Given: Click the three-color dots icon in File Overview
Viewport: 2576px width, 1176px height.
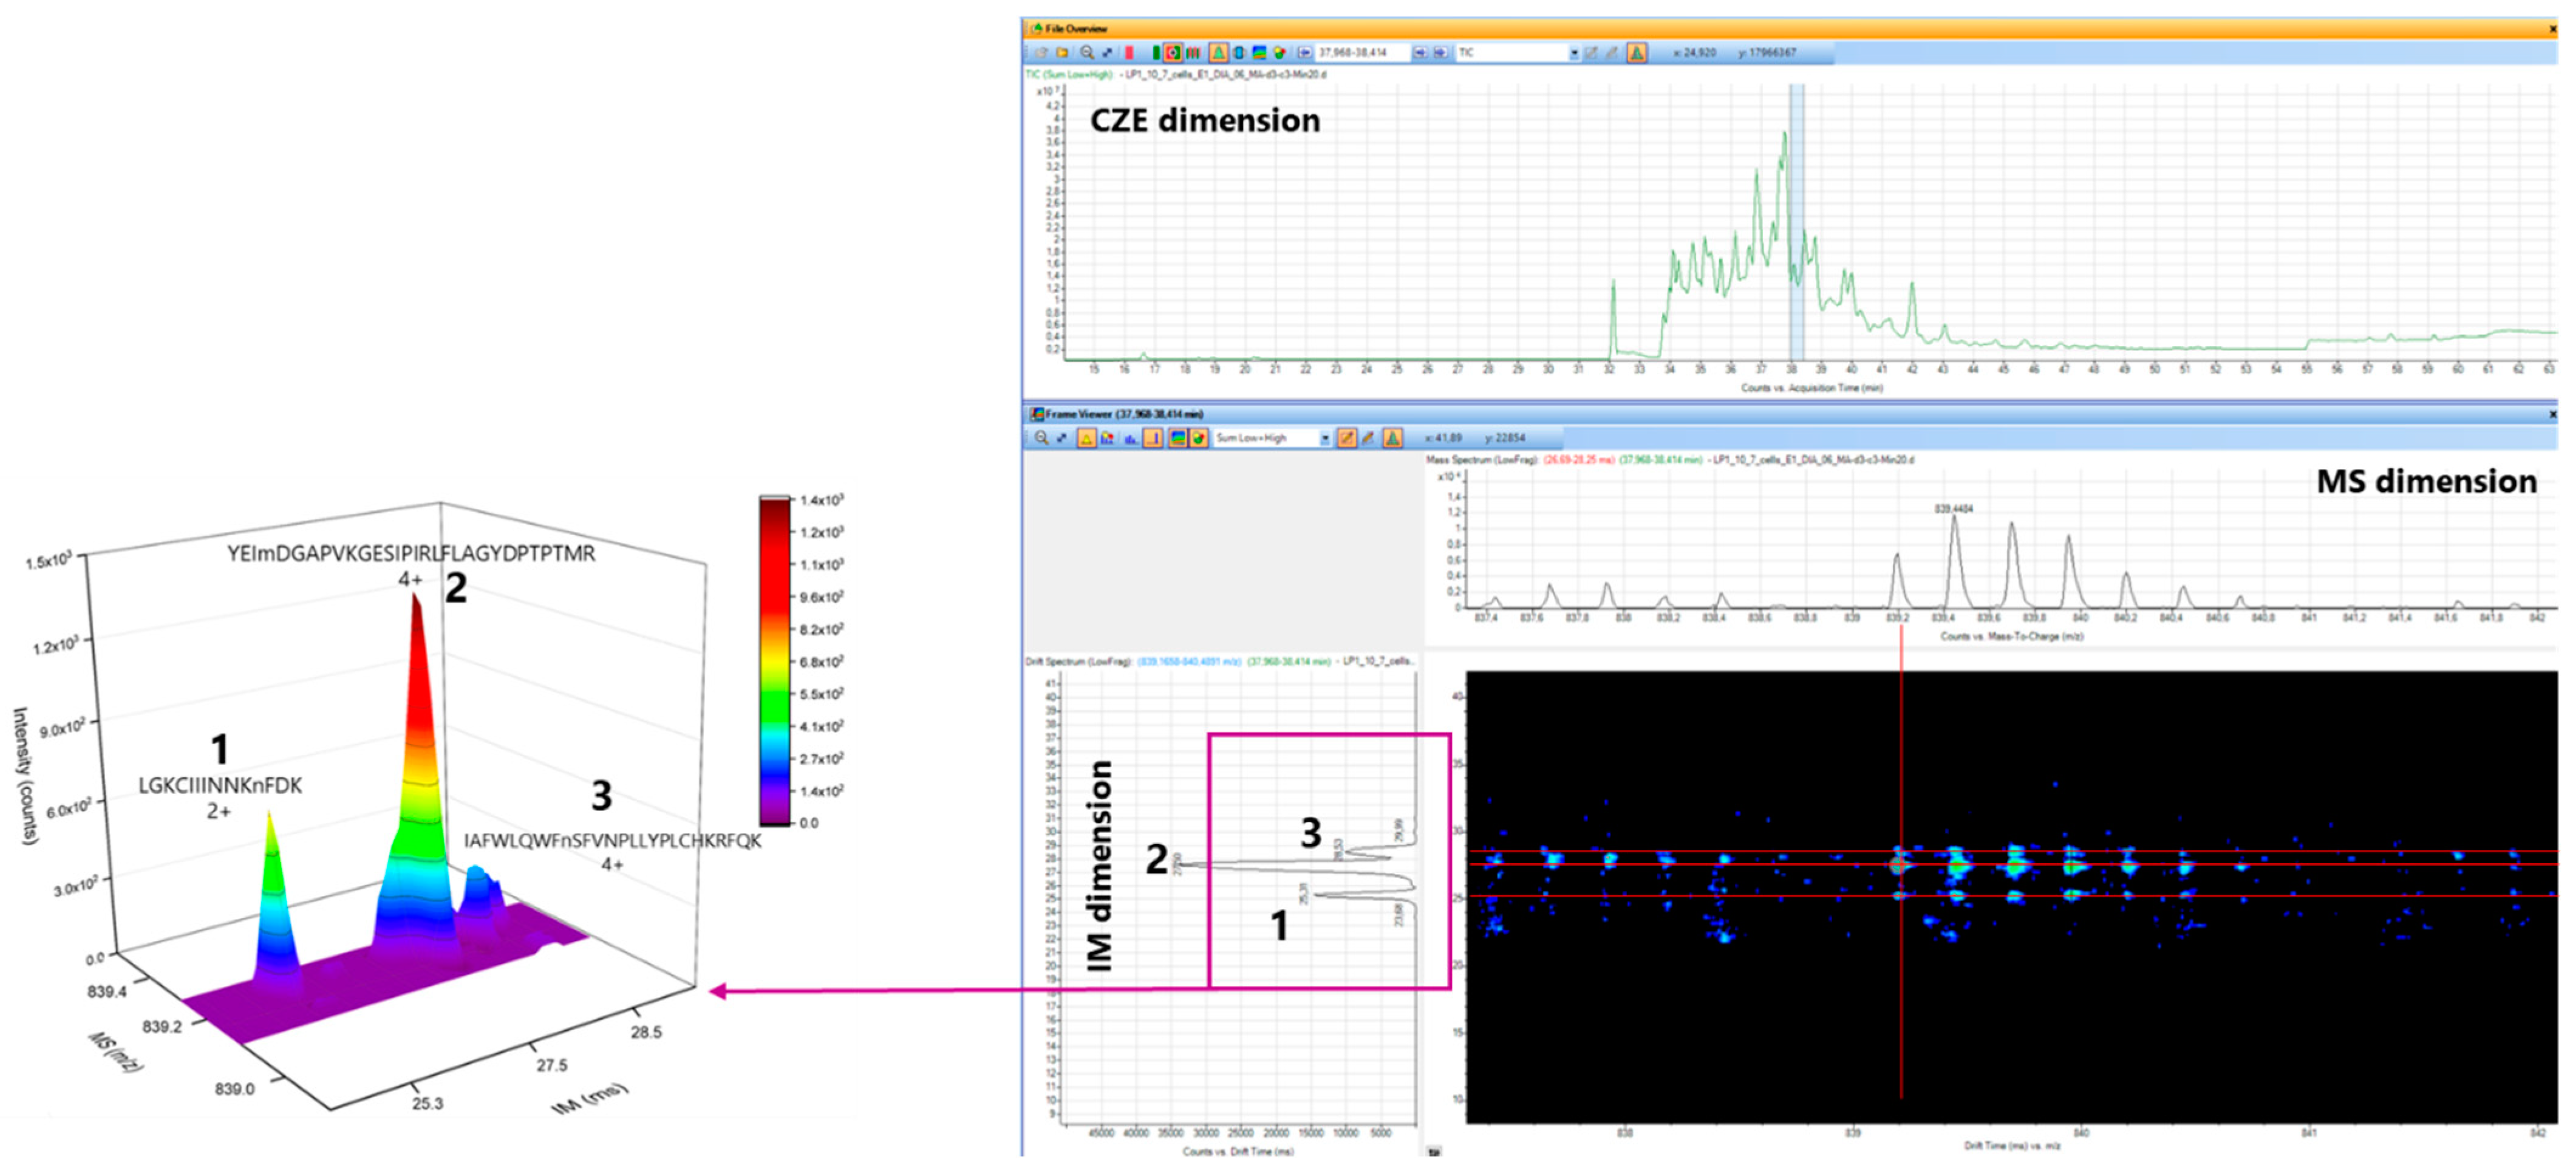Looking at the screenshot, I should pos(1279,53).
